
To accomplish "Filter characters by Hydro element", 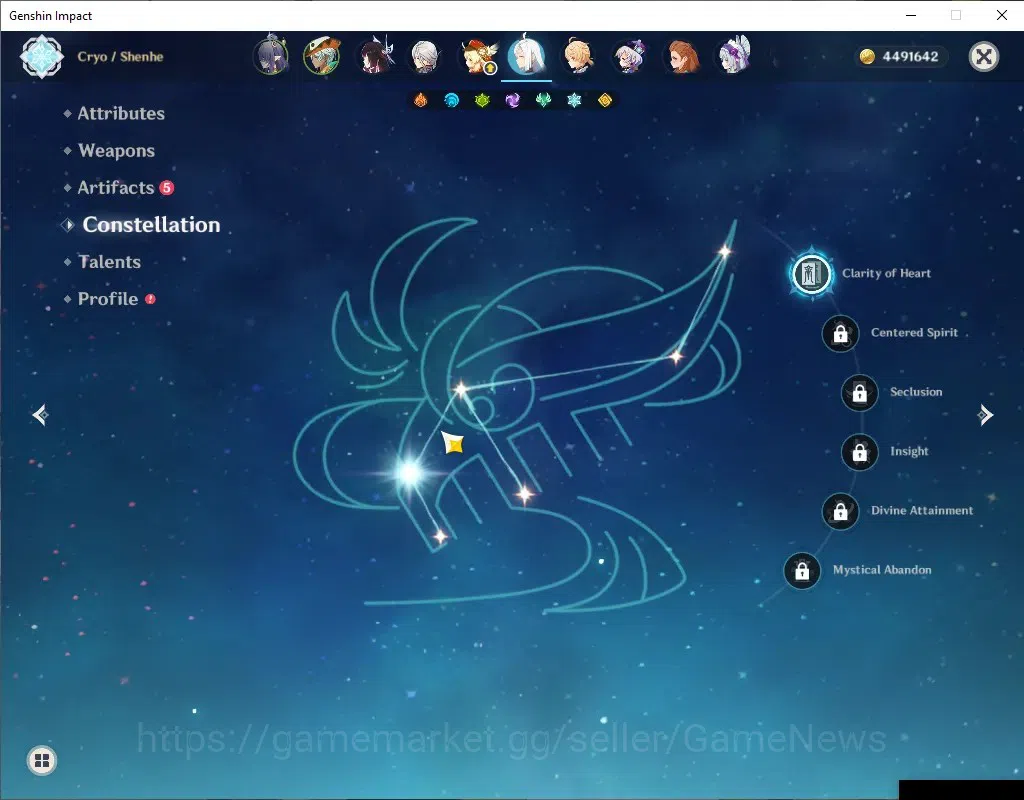I will [x=451, y=100].
